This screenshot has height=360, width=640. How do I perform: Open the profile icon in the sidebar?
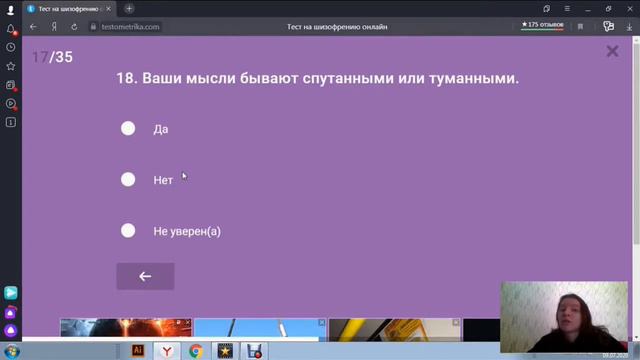pos(11,10)
